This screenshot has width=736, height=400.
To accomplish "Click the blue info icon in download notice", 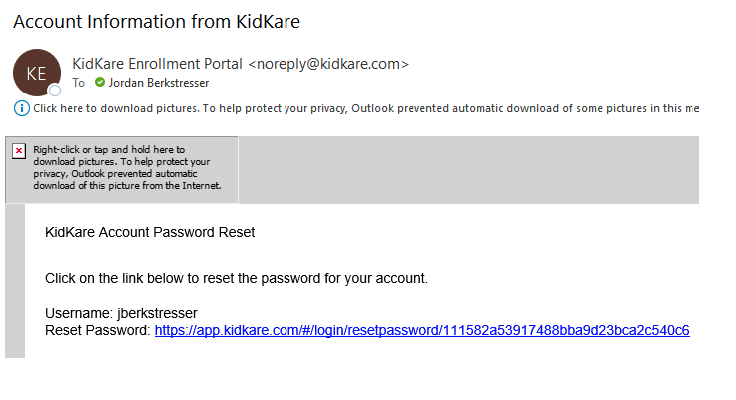I will coord(22,108).
